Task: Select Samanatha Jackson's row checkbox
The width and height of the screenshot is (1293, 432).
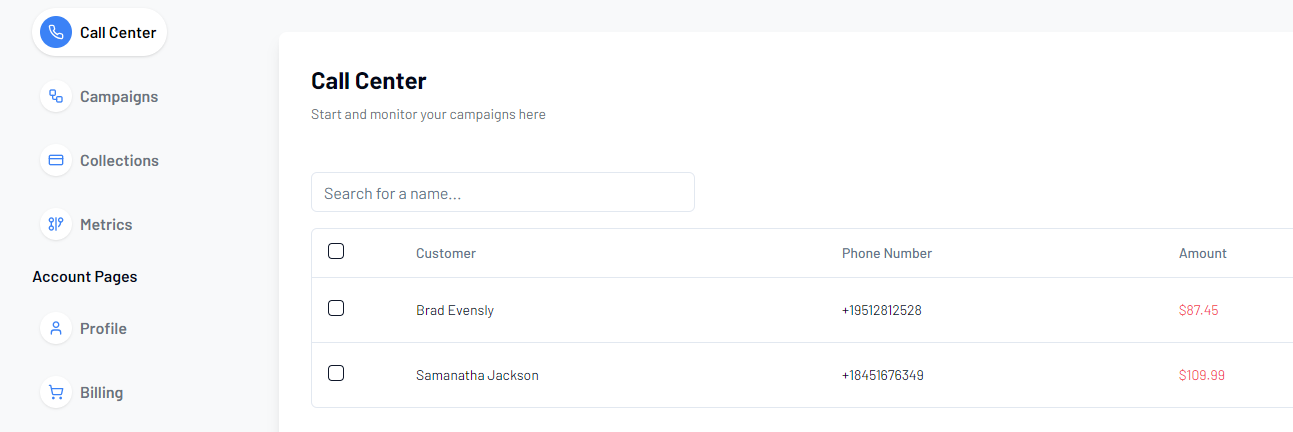Action: pyautogui.click(x=336, y=374)
